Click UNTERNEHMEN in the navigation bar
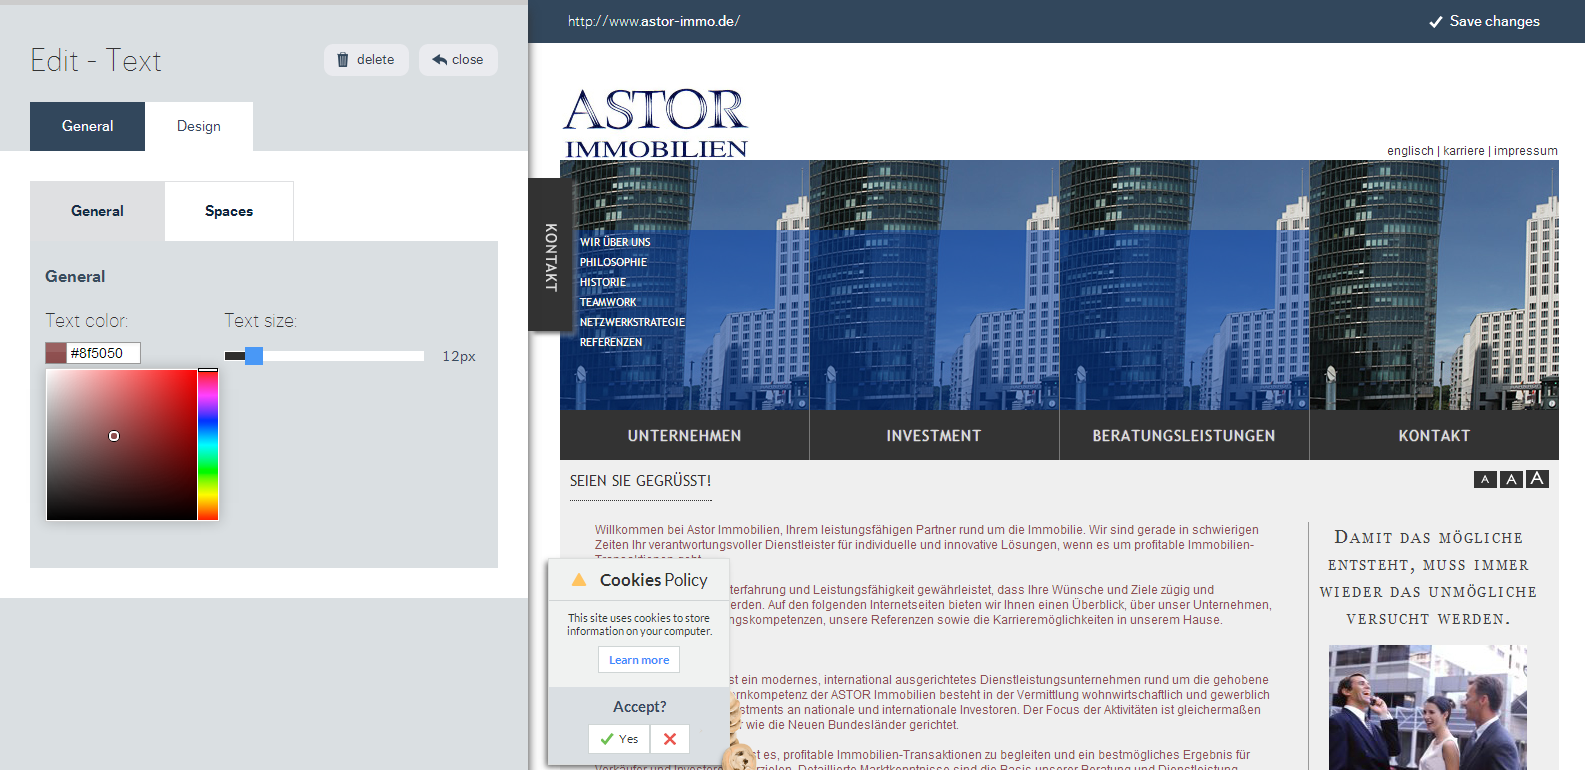 [685, 436]
